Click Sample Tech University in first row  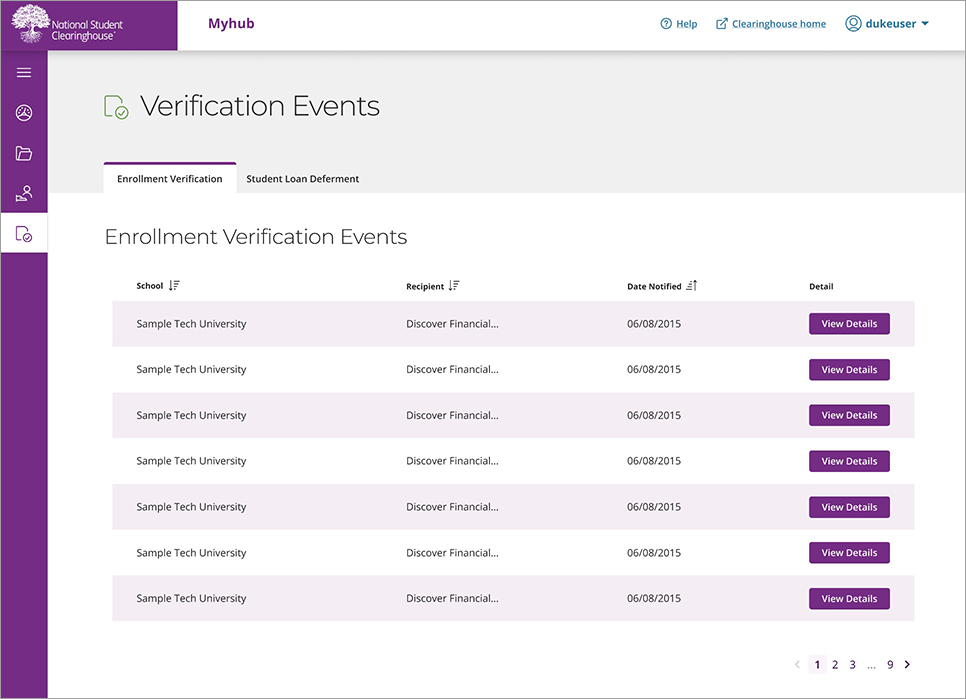(x=191, y=324)
